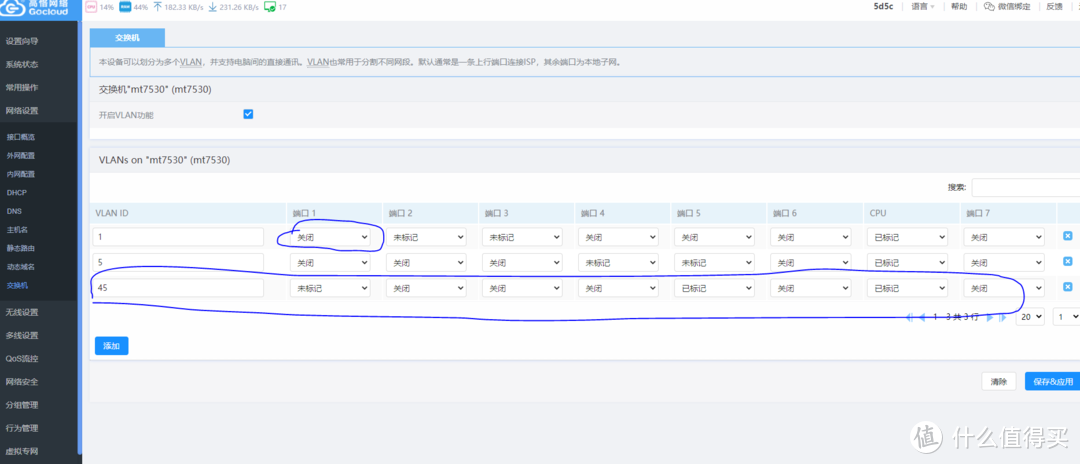Open DNS submenu item
This screenshot has width=1080, height=464.
pyautogui.click(x=14, y=211)
